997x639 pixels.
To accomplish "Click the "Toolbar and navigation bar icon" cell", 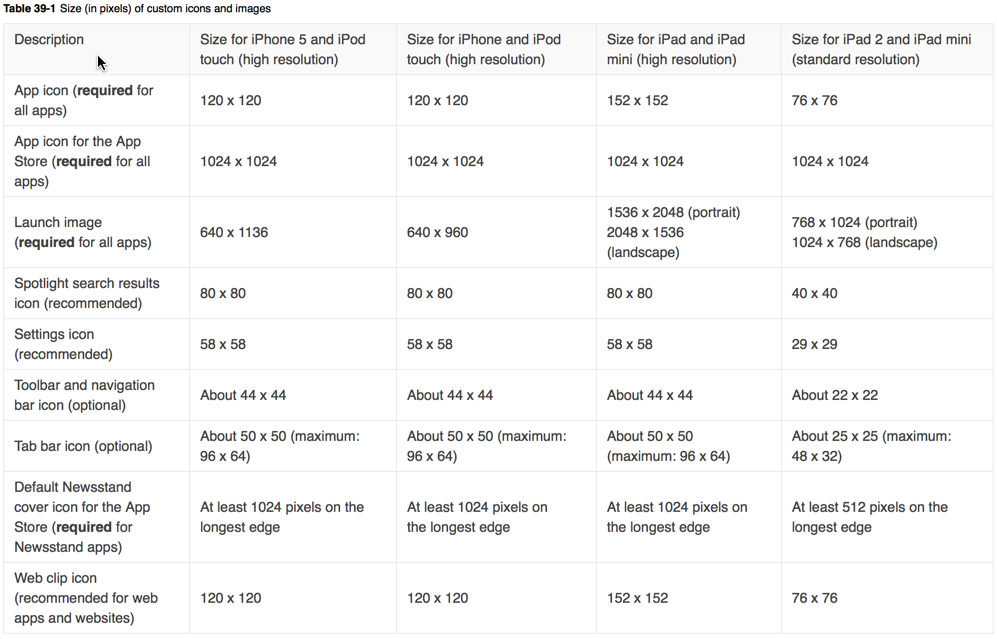I will point(85,395).
